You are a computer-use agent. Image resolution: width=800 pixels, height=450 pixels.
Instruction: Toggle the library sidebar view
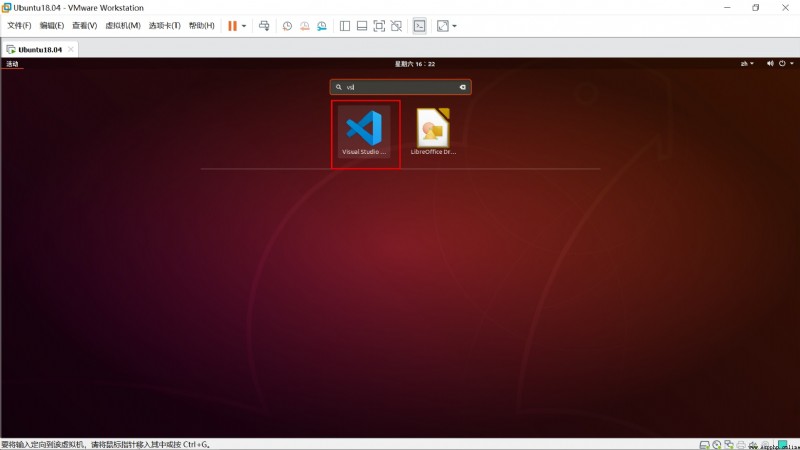[345, 26]
